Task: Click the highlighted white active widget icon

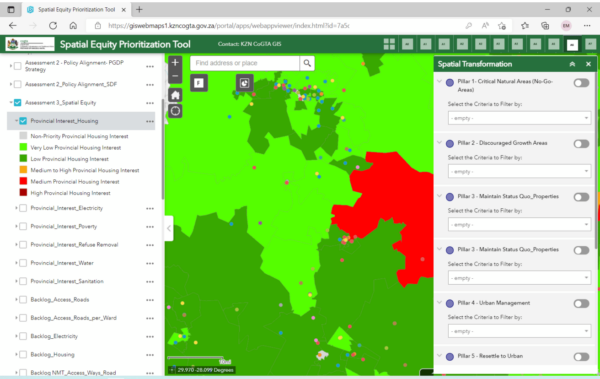Action: (572, 44)
